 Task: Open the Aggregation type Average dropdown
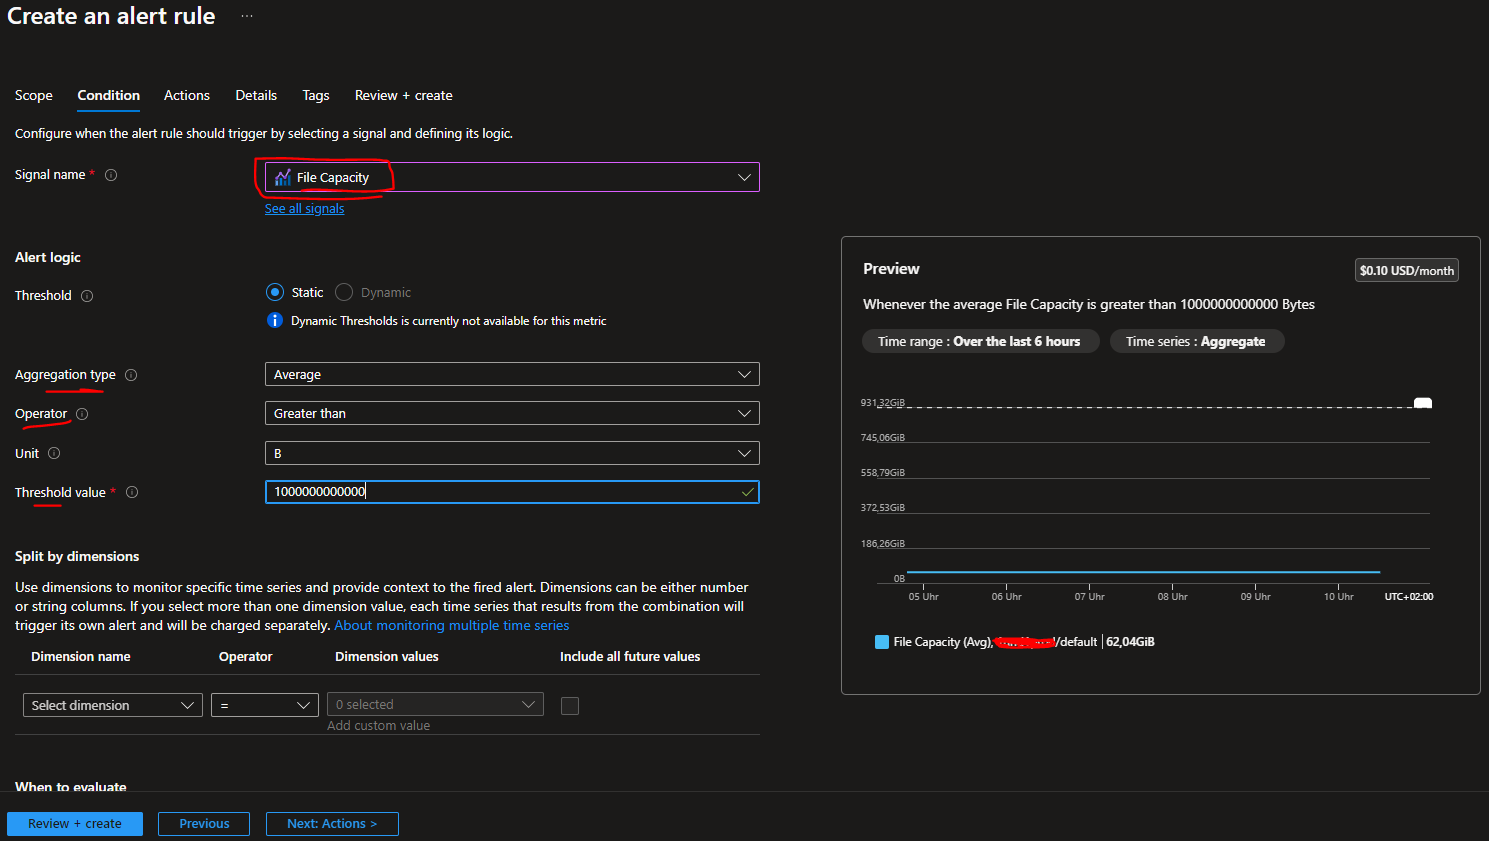(512, 374)
